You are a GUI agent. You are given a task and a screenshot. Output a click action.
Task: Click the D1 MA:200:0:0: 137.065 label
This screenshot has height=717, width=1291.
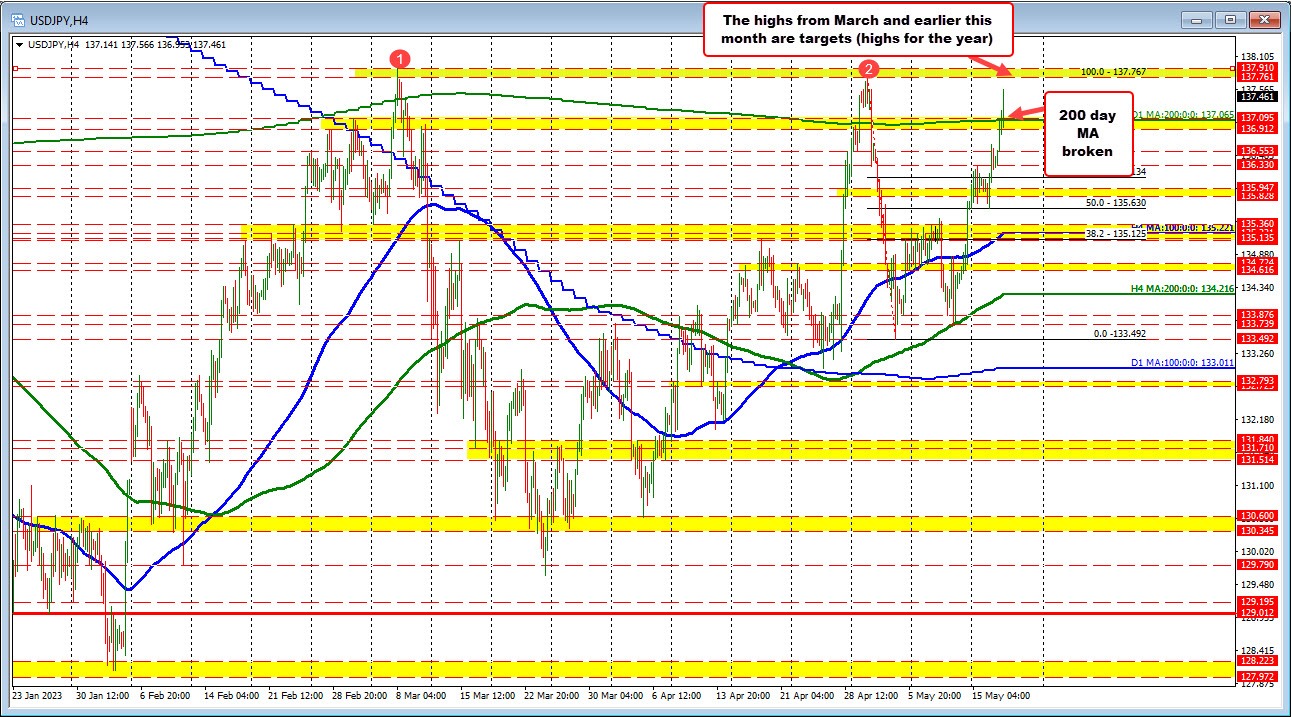tap(1182, 115)
